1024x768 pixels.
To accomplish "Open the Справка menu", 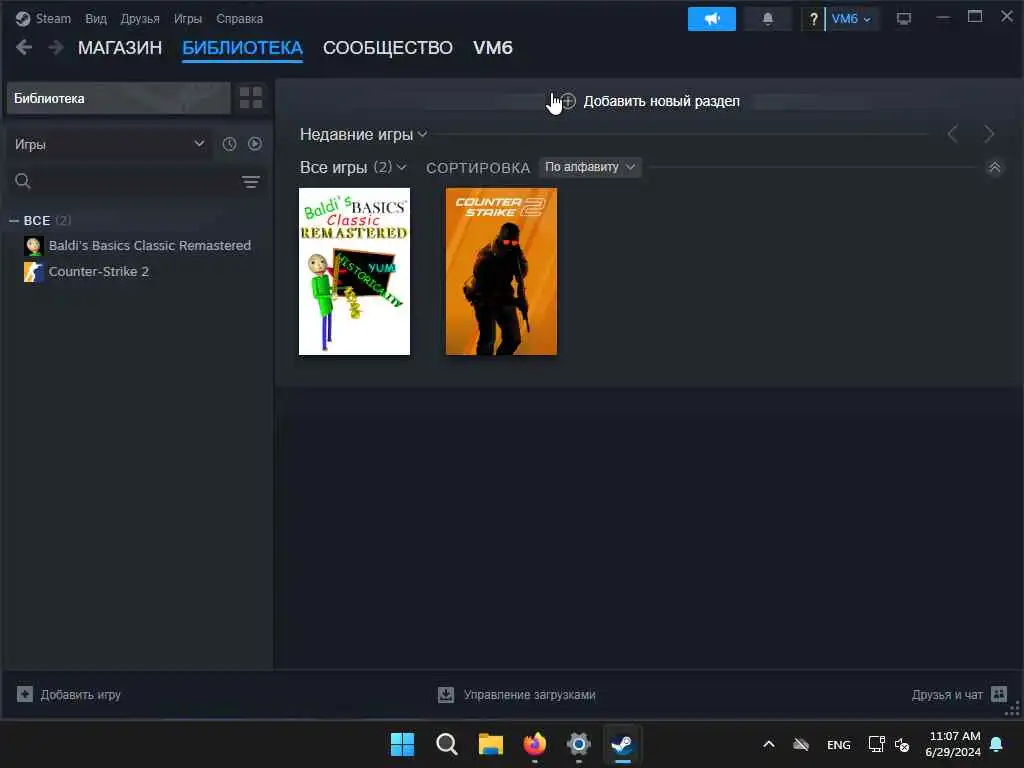I will click(239, 18).
